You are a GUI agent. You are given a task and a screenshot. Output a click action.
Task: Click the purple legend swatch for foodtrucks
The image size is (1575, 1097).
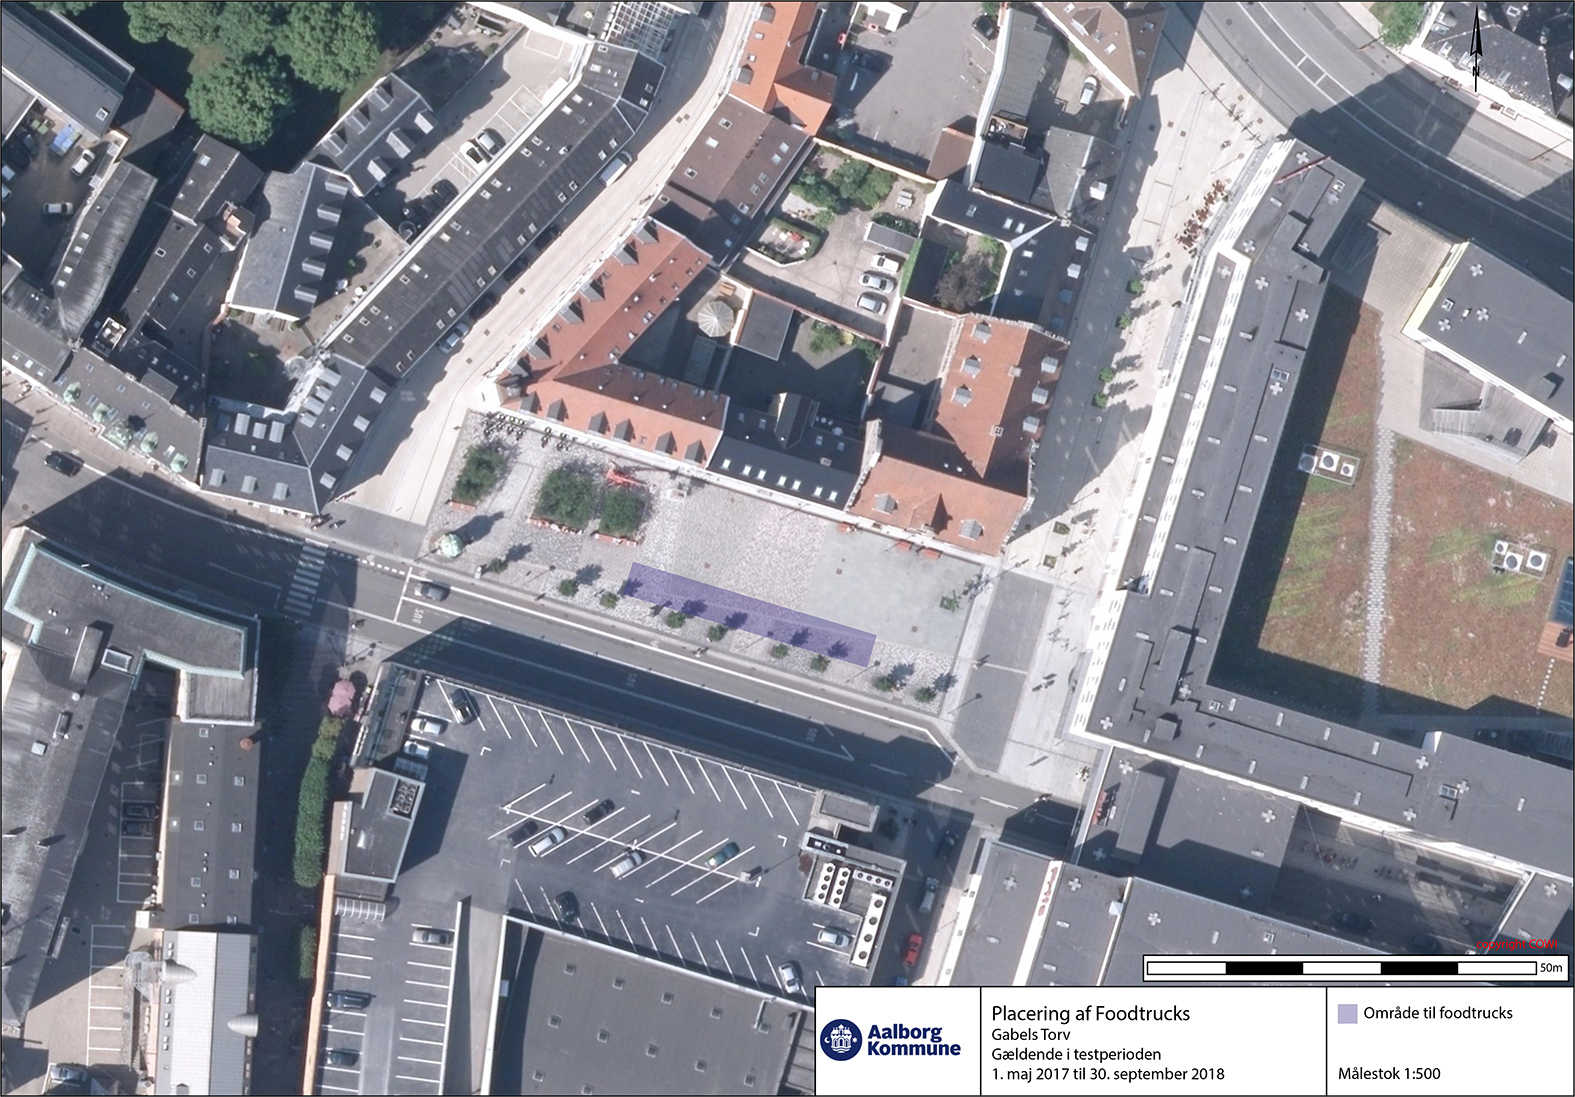click(1347, 1013)
